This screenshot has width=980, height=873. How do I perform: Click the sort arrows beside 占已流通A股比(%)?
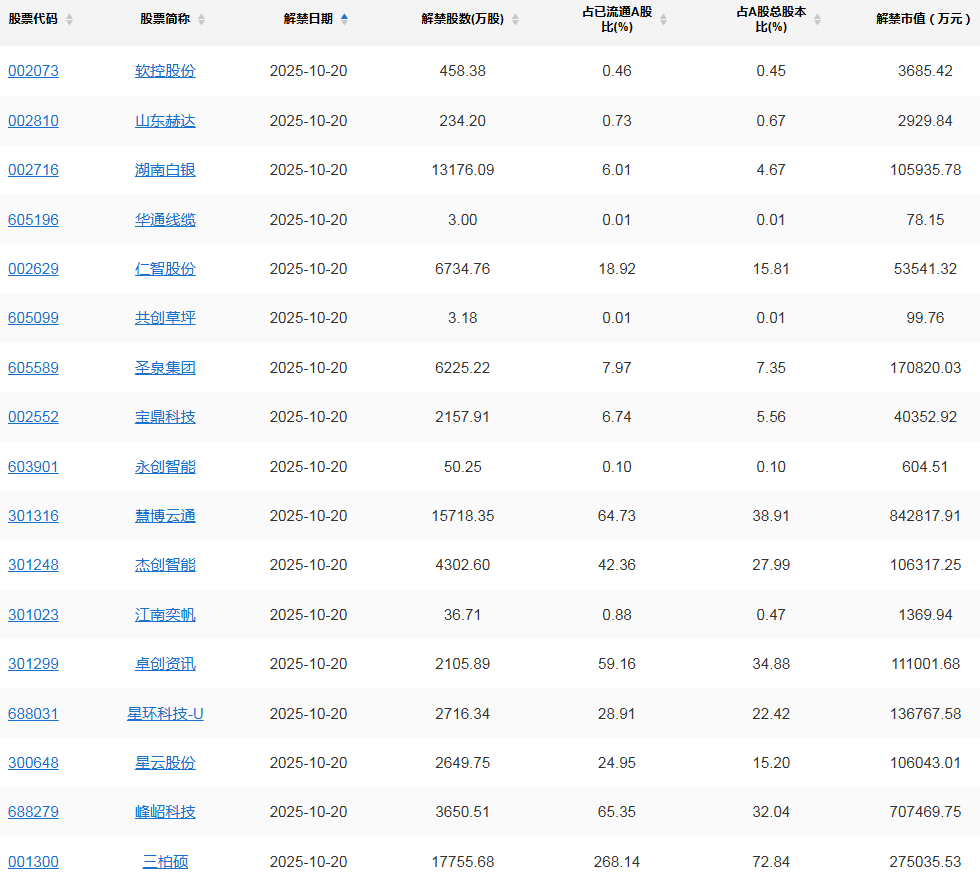pos(663,20)
